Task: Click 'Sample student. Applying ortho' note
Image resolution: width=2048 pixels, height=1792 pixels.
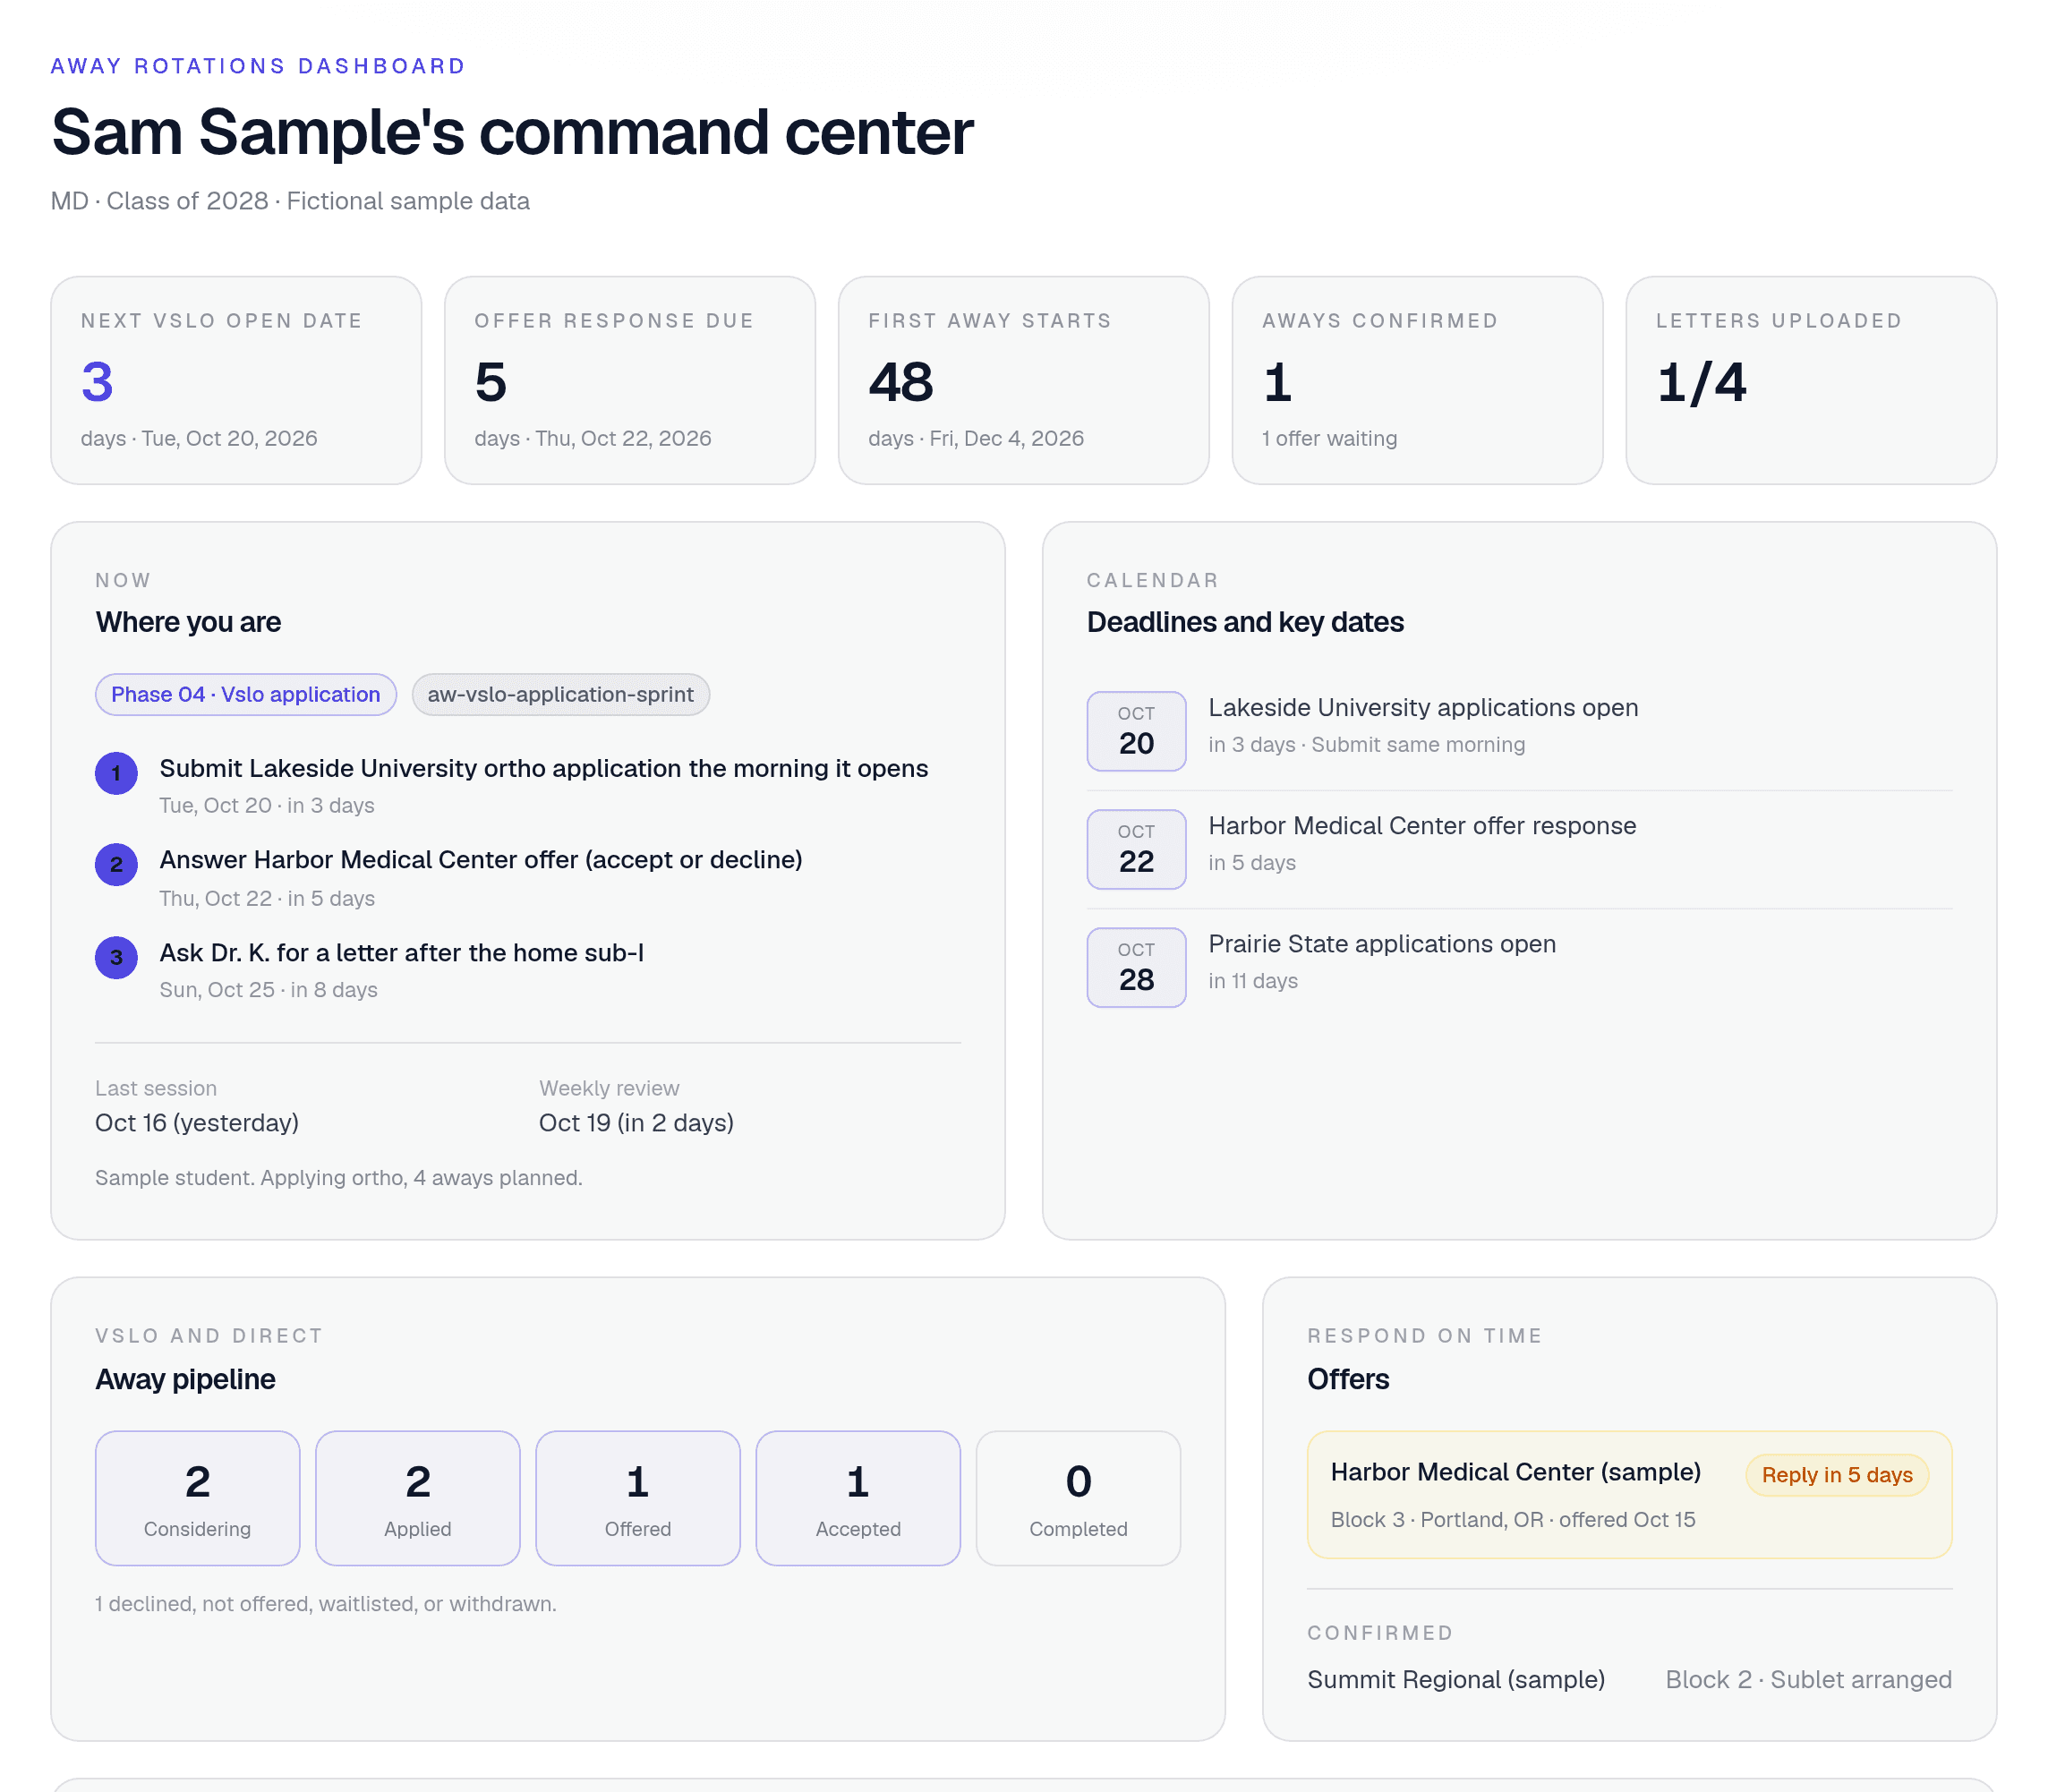Action: 338,1178
